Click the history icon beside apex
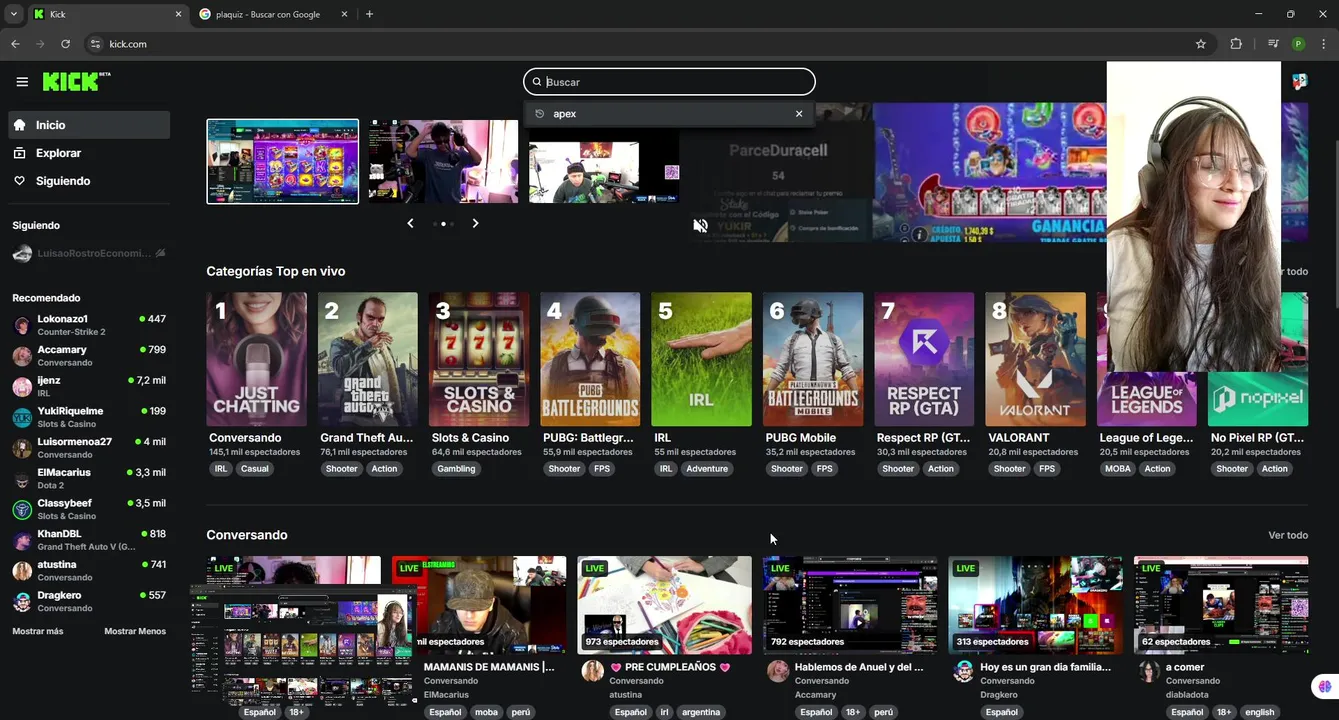The width and height of the screenshot is (1339, 720). pyautogui.click(x=540, y=114)
